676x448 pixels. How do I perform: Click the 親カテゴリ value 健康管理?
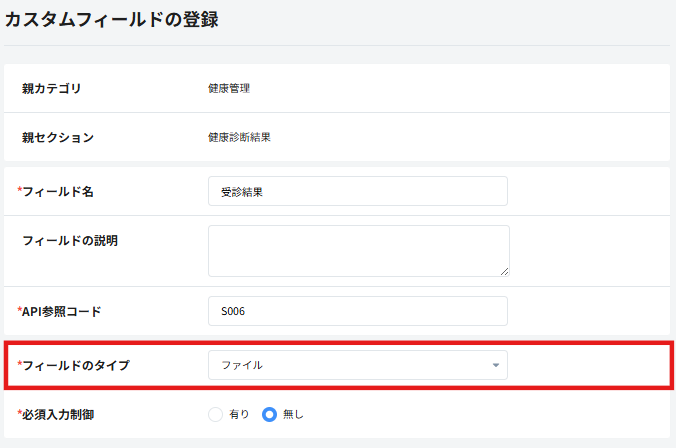[x=229, y=88]
